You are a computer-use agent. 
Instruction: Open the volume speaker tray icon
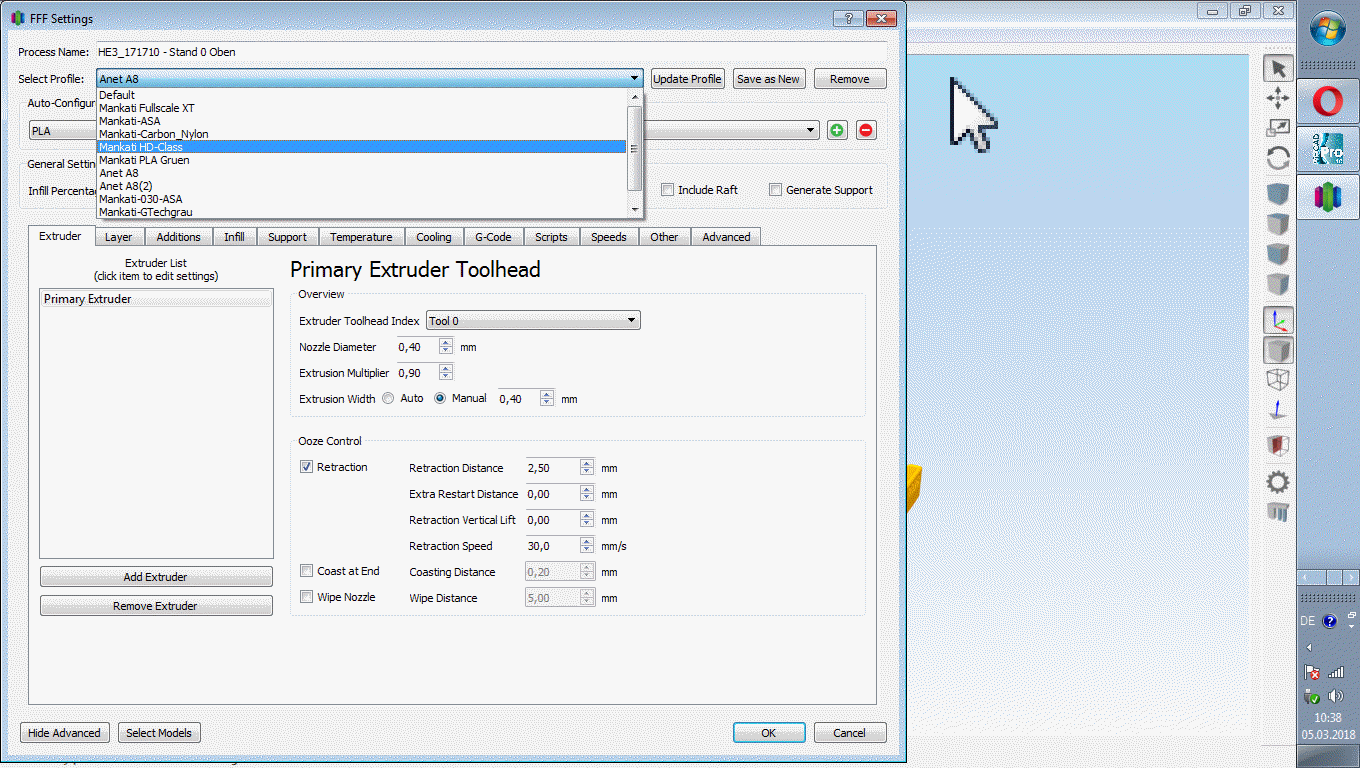[1336, 696]
